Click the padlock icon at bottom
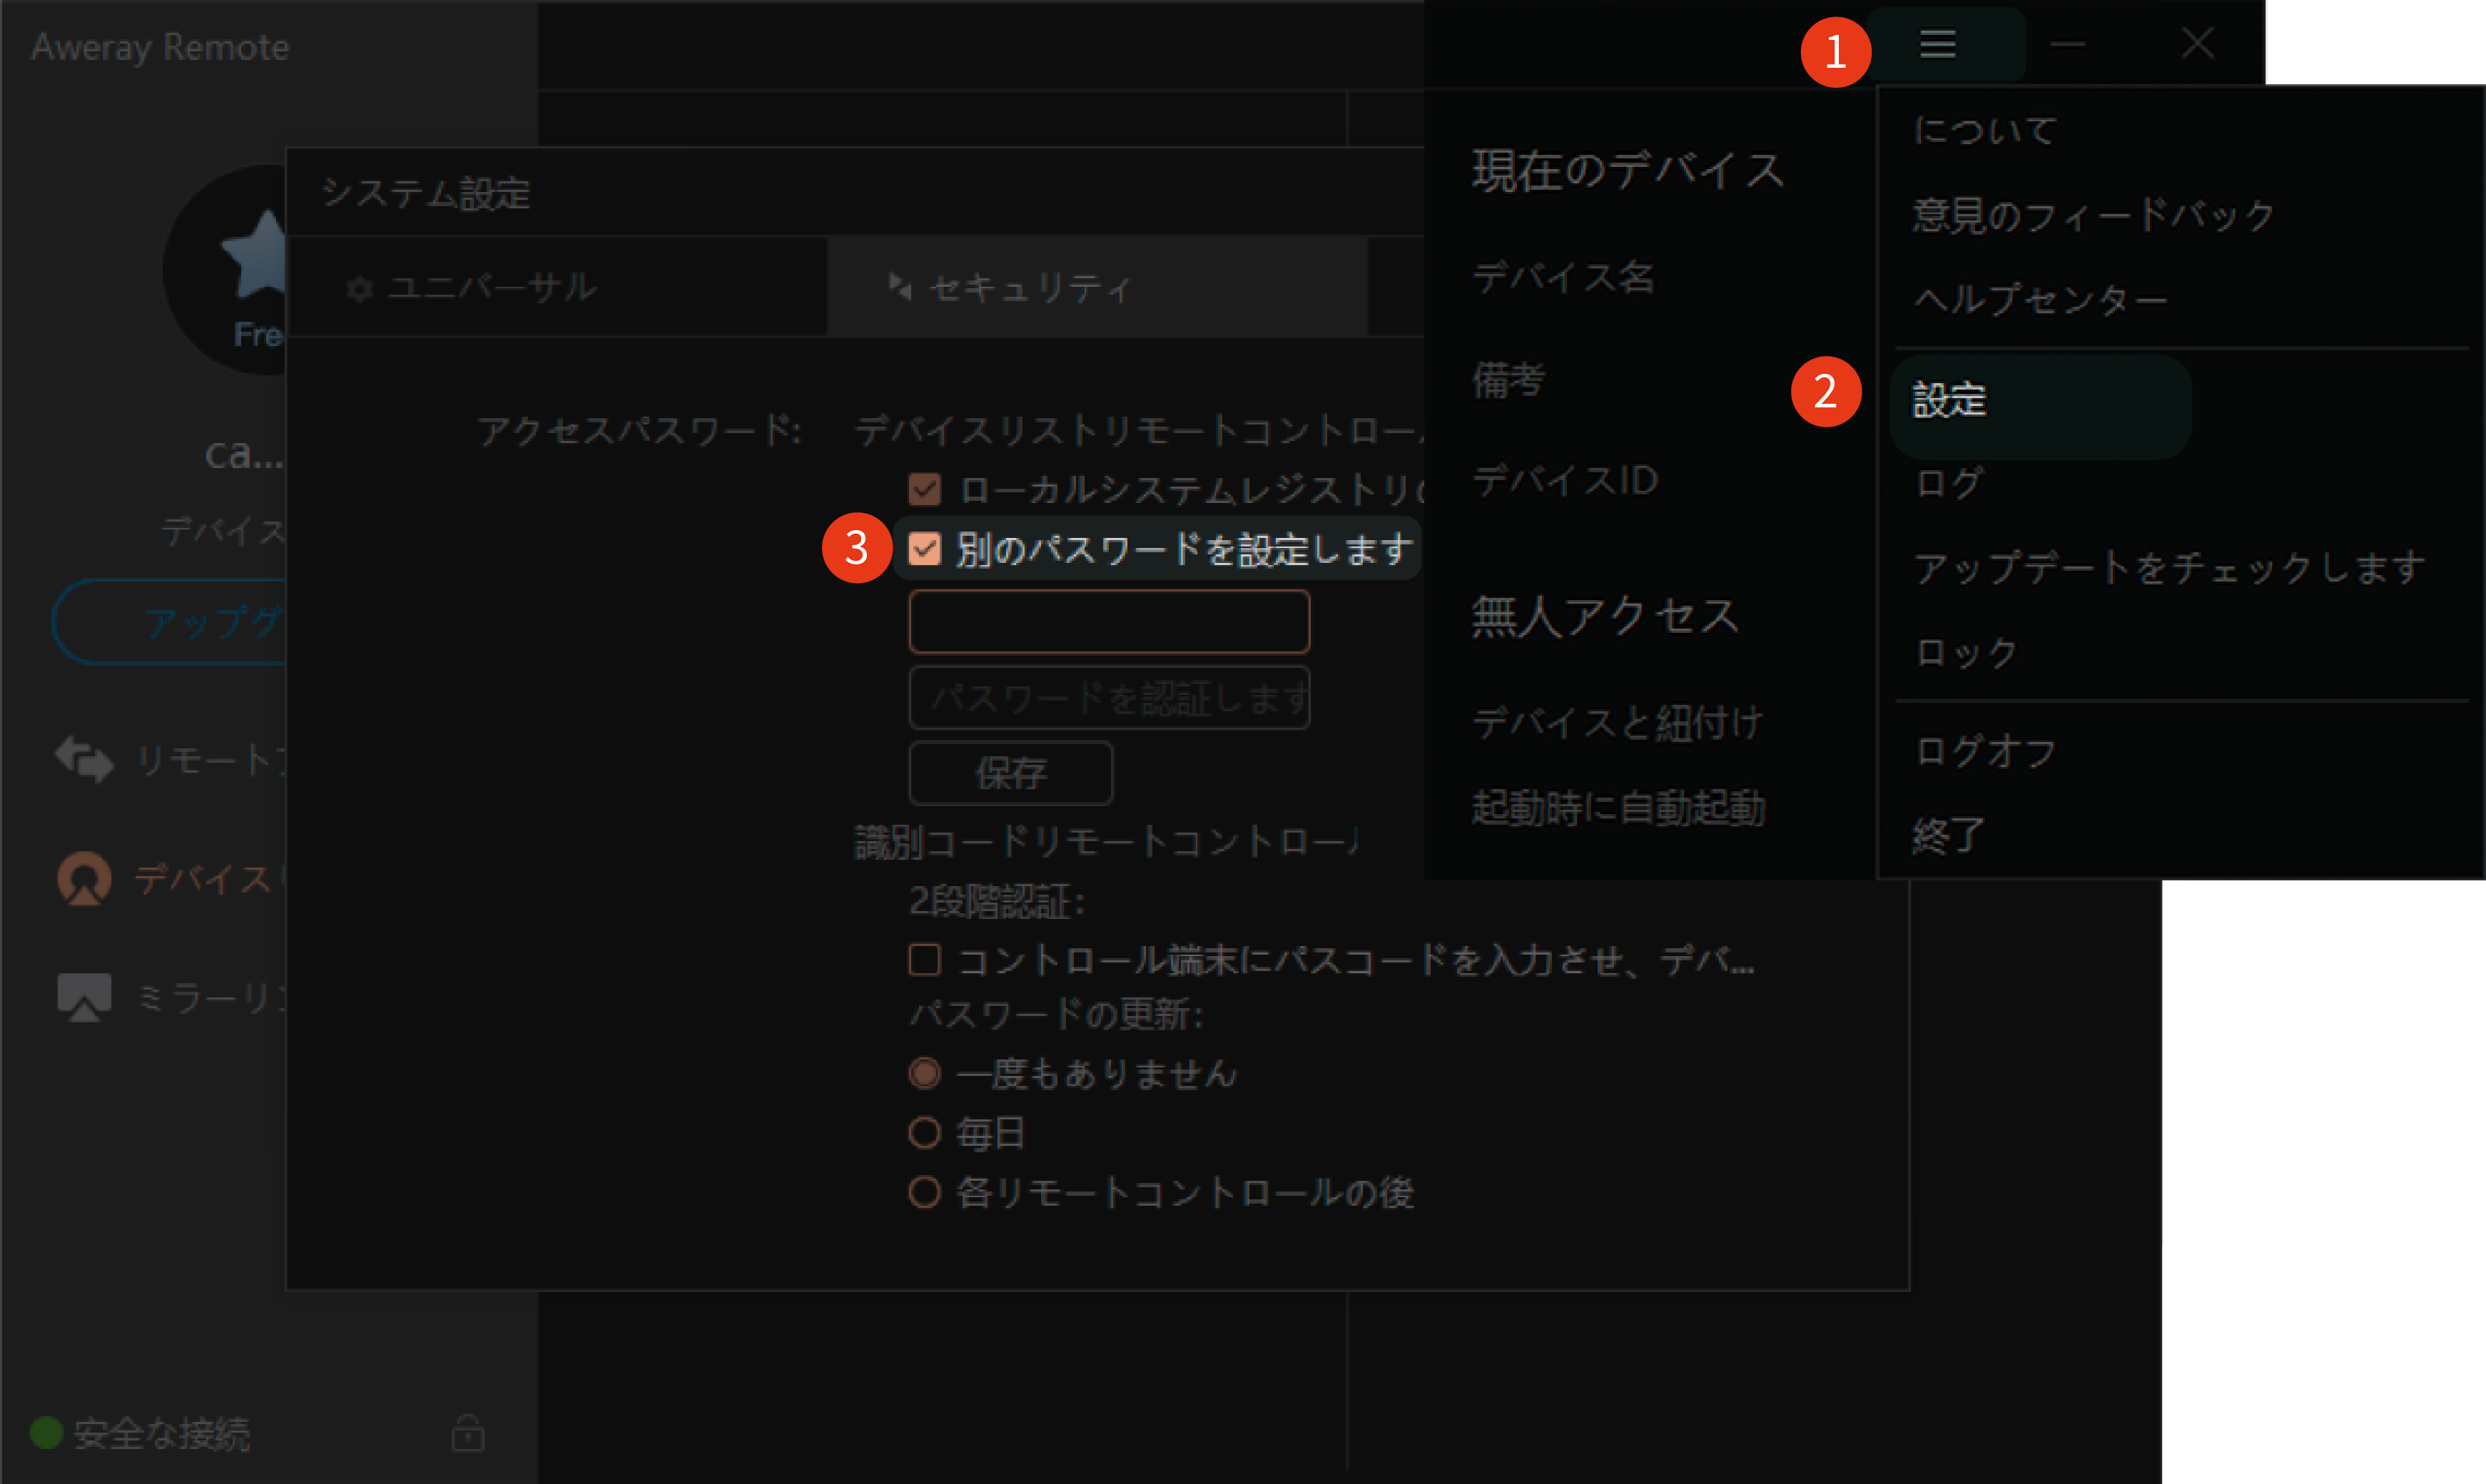2486x1484 pixels. click(468, 1432)
